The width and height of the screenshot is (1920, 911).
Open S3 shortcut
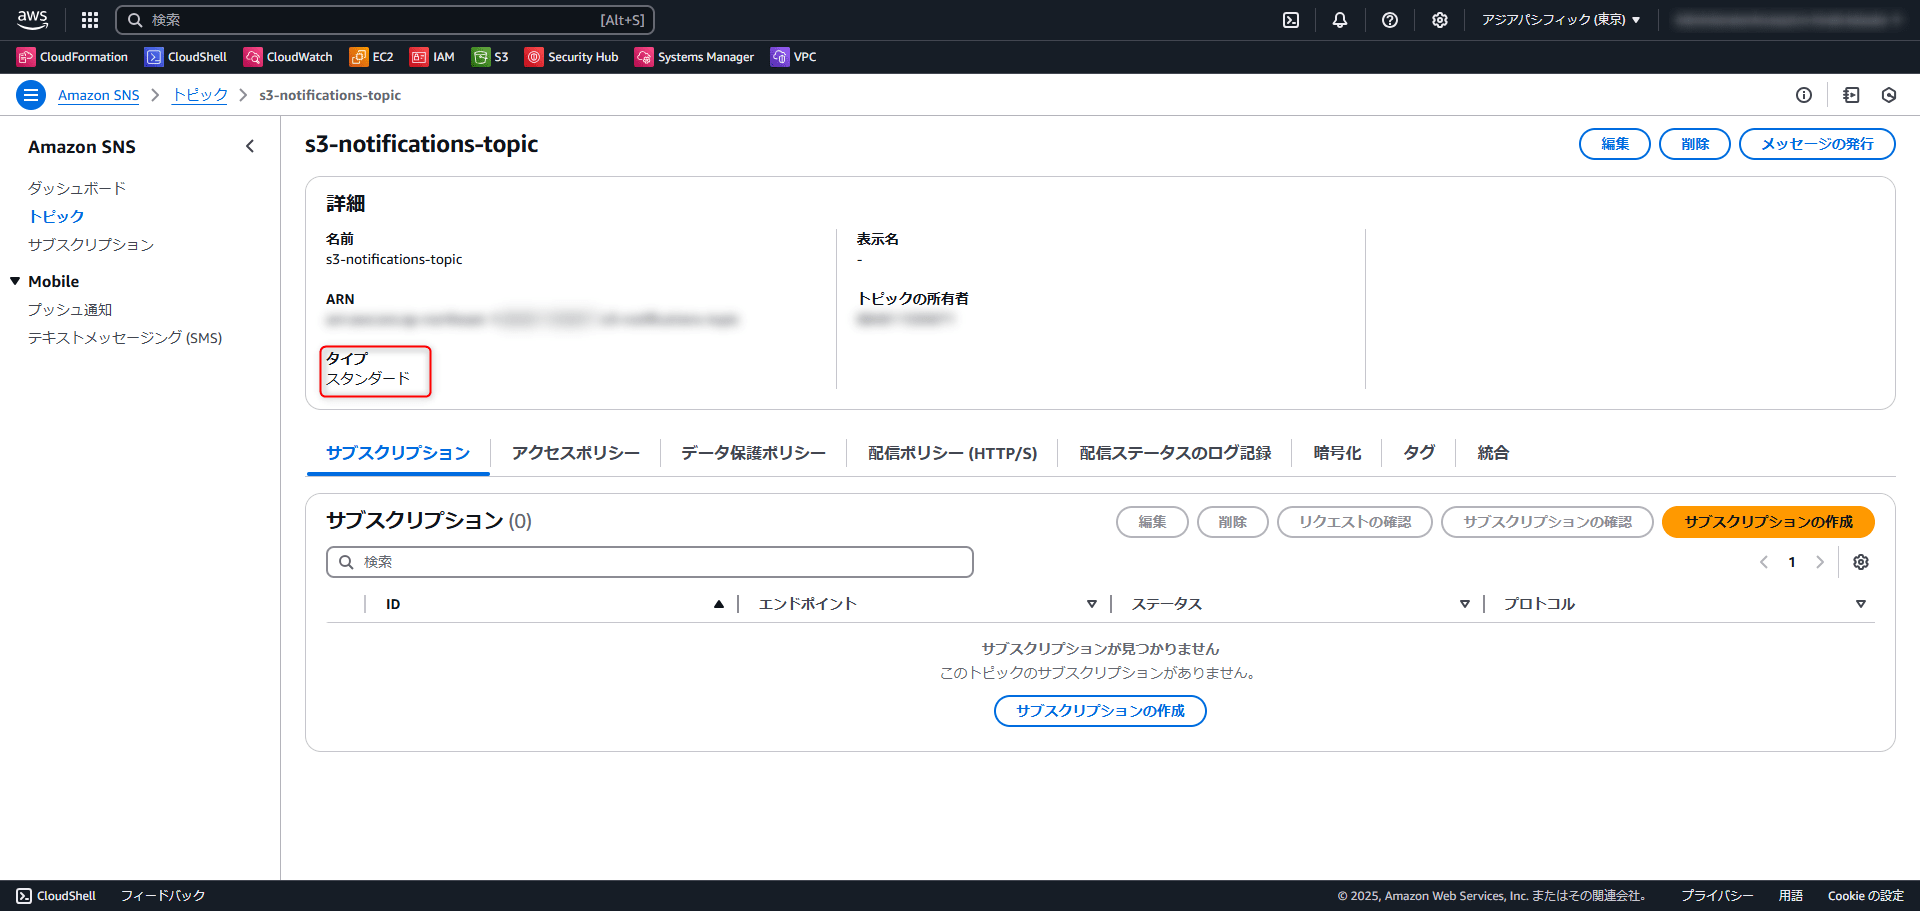click(x=490, y=57)
